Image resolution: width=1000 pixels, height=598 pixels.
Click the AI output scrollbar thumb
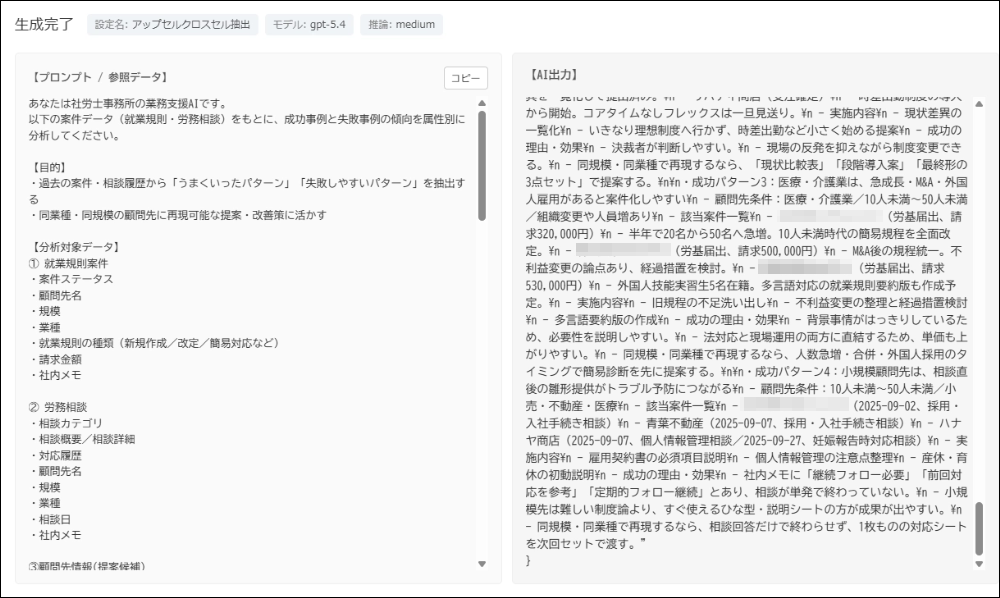(979, 529)
